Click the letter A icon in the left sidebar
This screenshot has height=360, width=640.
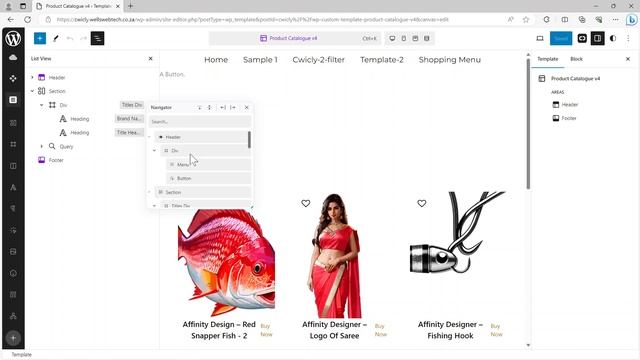point(13,187)
